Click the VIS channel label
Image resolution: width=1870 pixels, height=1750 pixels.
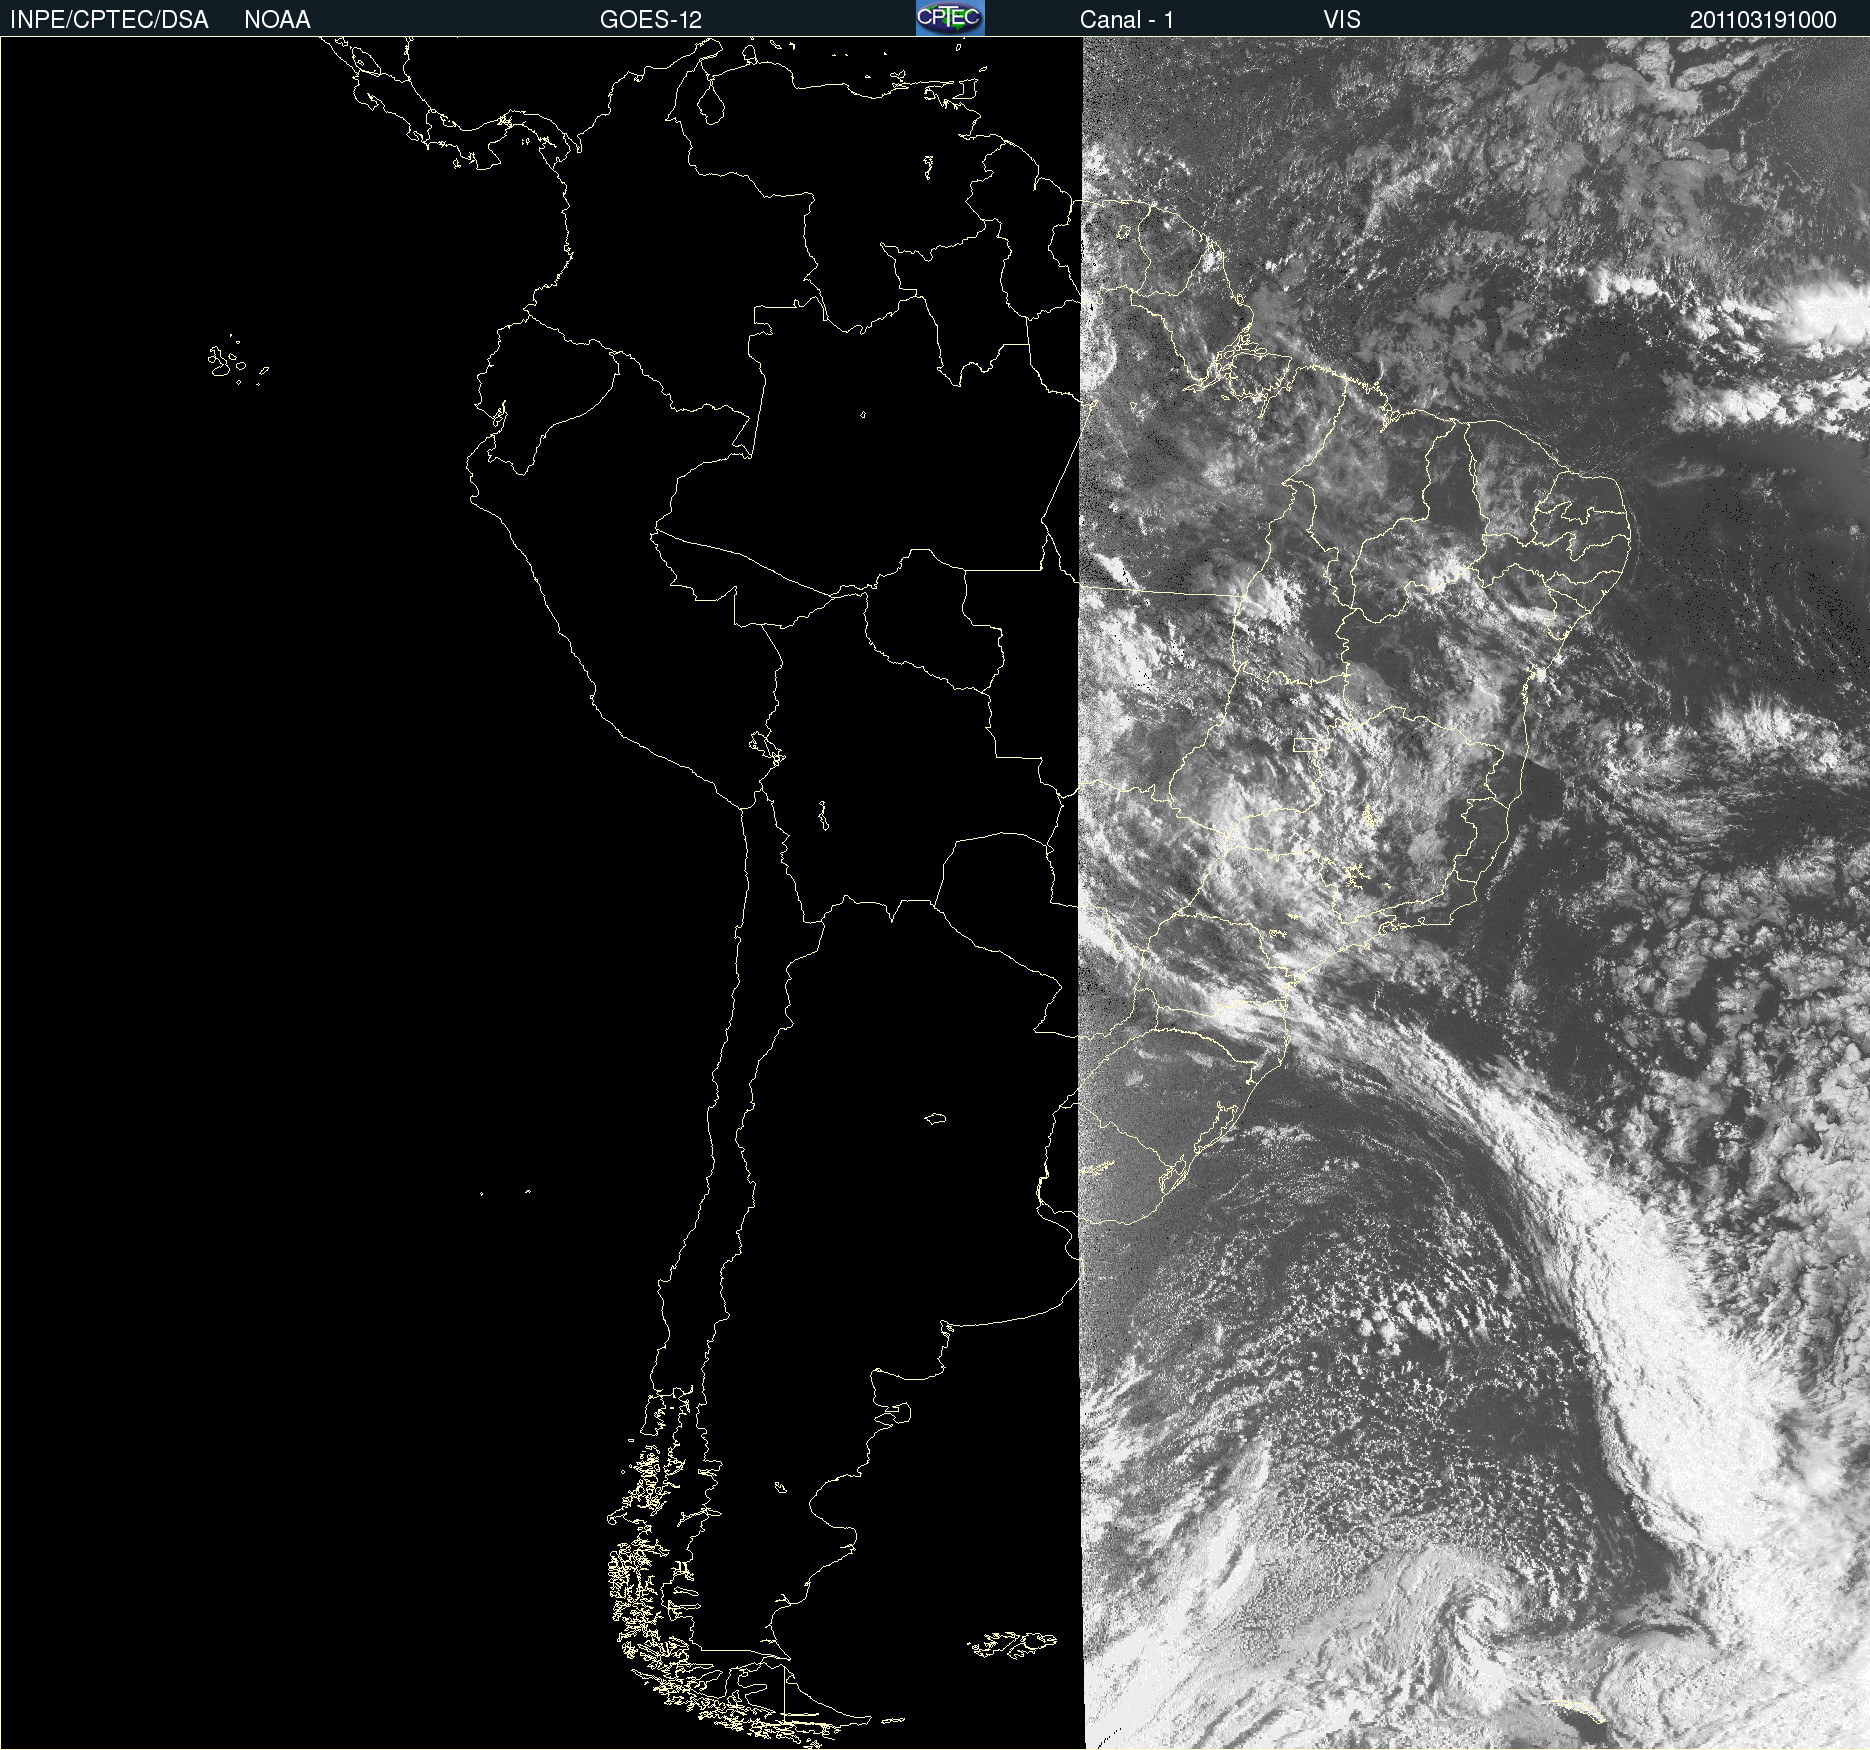tap(1342, 20)
